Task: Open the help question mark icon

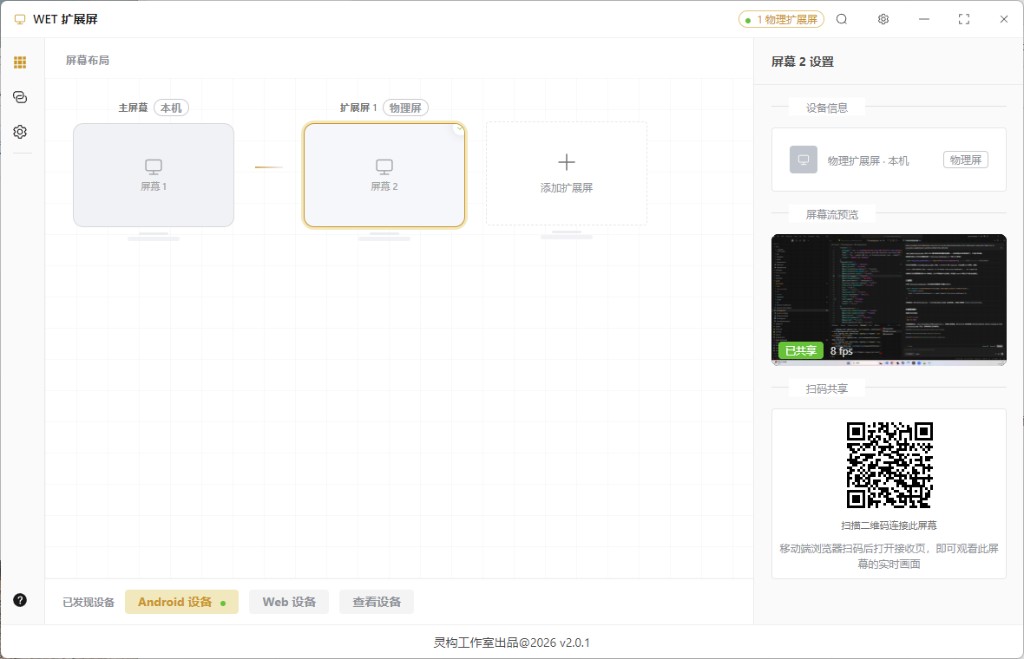Action: pyautogui.click(x=20, y=600)
